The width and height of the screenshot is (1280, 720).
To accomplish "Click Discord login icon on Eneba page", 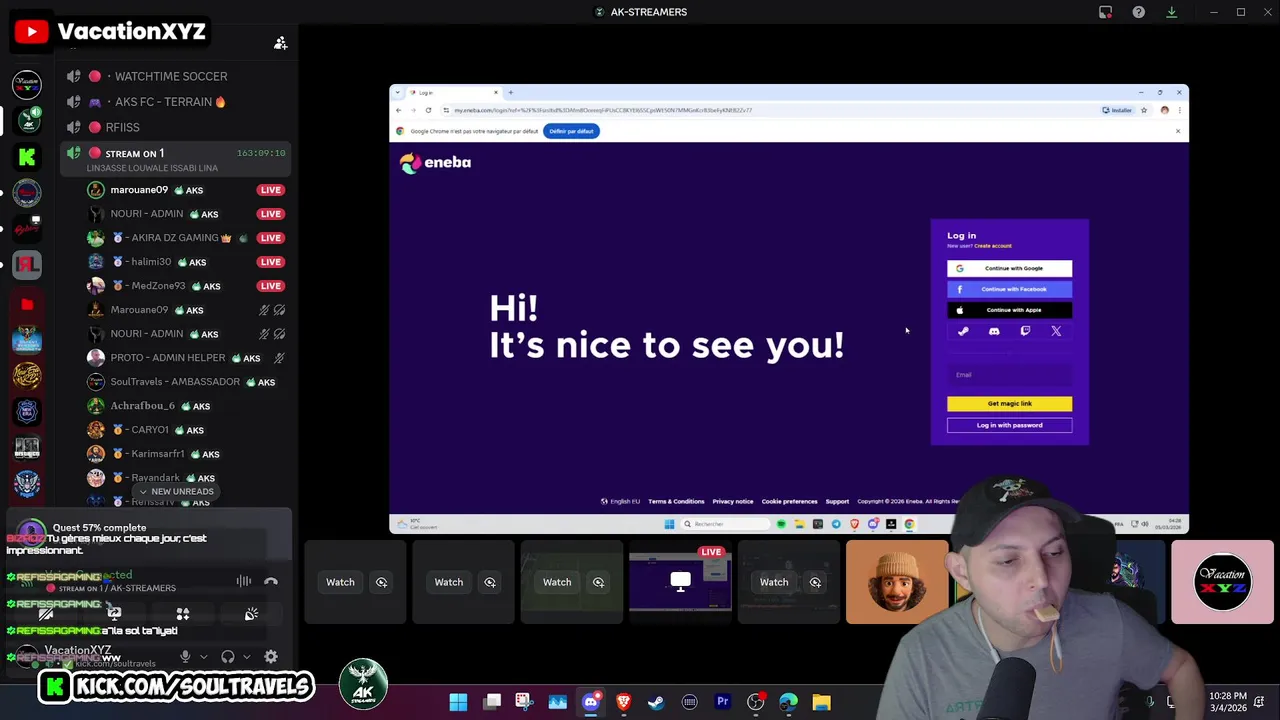I will [x=994, y=331].
